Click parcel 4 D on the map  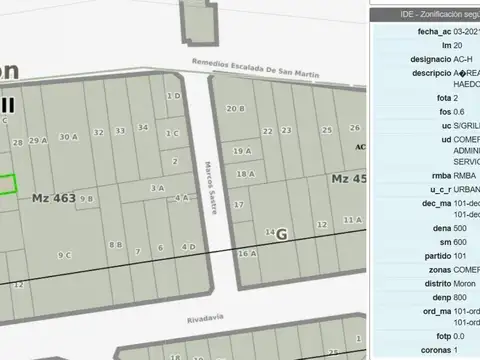tap(188, 247)
